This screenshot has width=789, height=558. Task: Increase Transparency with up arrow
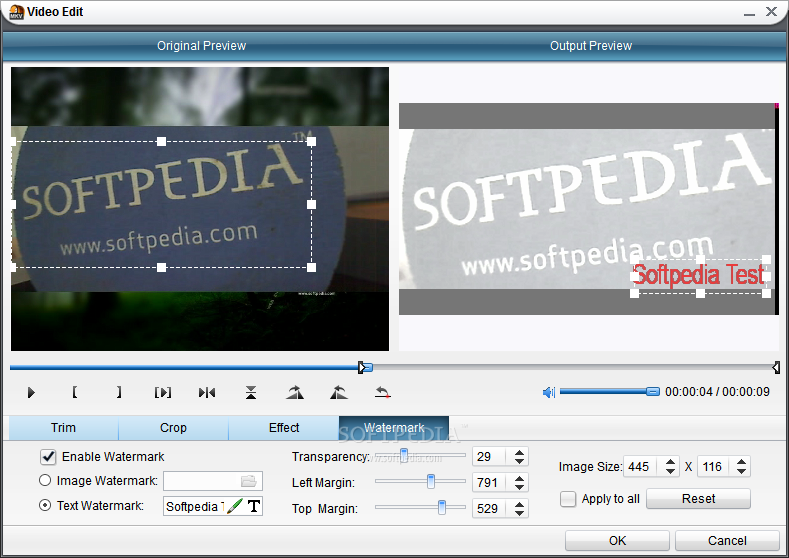tap(520, 452)
